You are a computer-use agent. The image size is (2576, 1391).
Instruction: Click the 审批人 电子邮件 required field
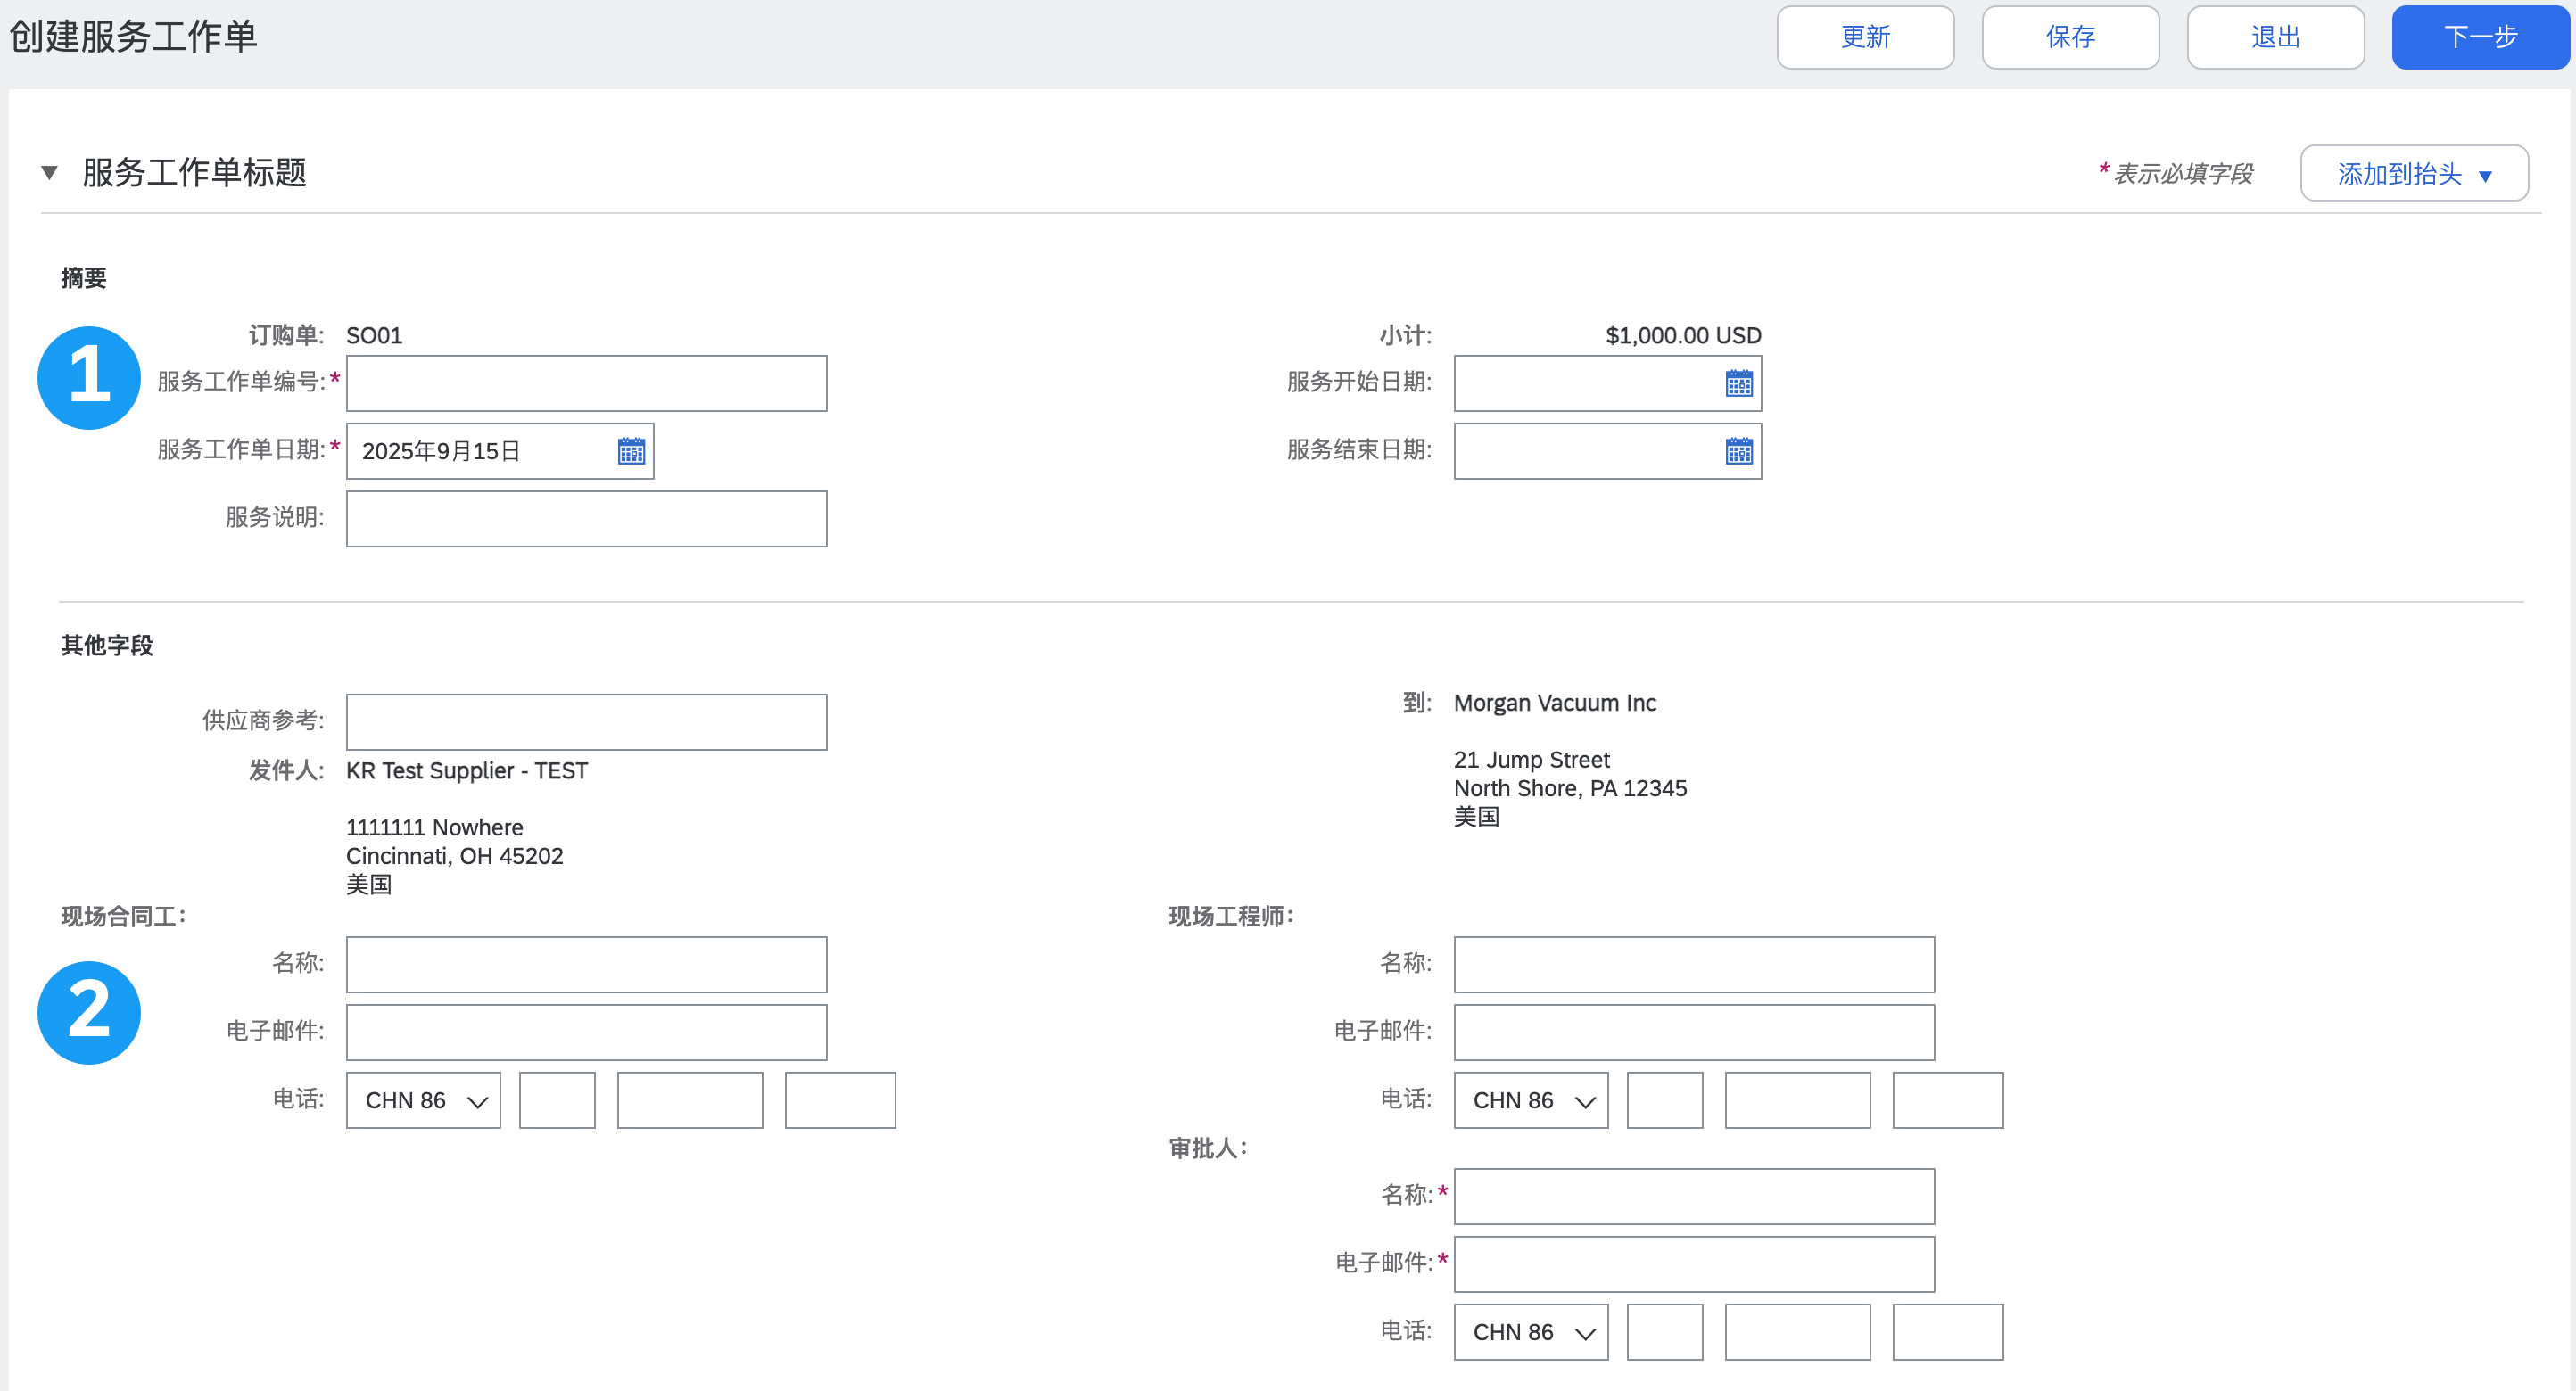tap(1693, 1264)
